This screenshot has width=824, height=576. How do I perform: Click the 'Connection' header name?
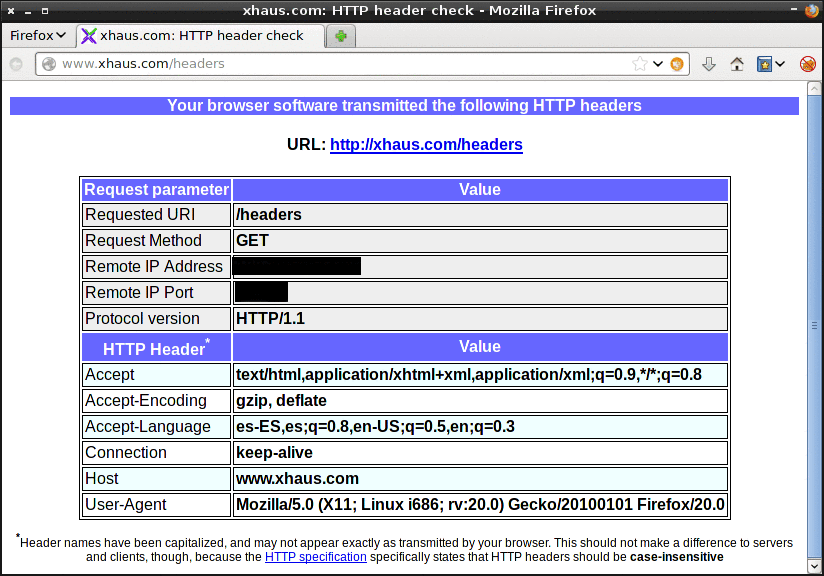126,452
